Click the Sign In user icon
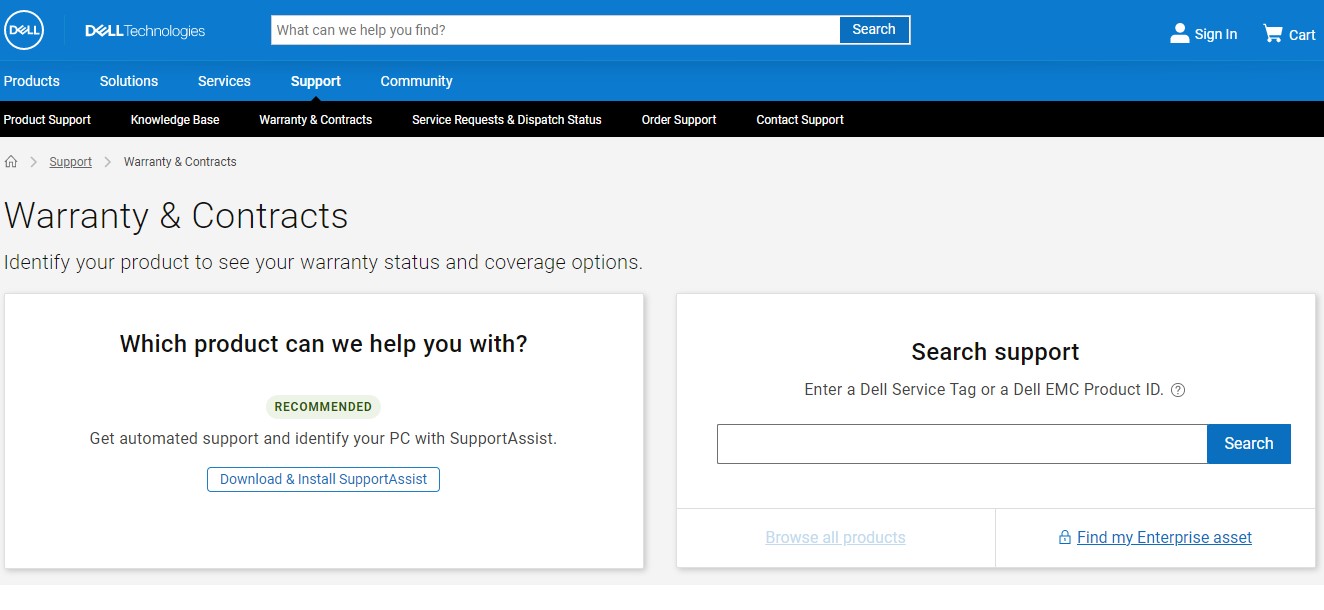 (1180, 33)
